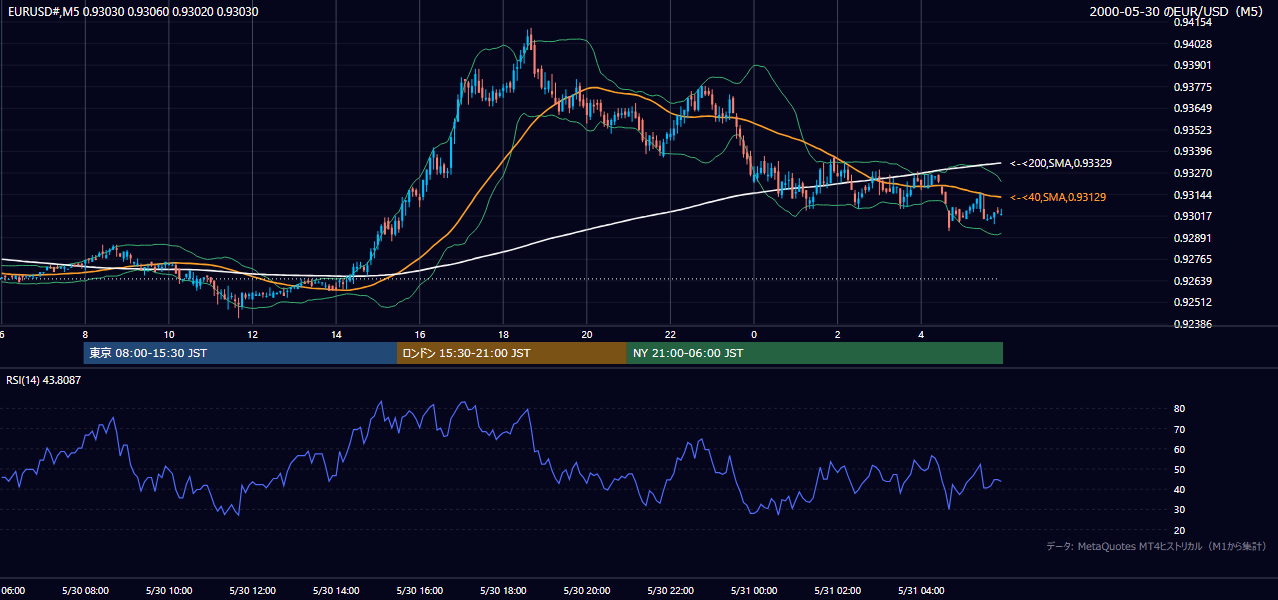Click bottom time label 5/30 22:00

coord(670,590)
